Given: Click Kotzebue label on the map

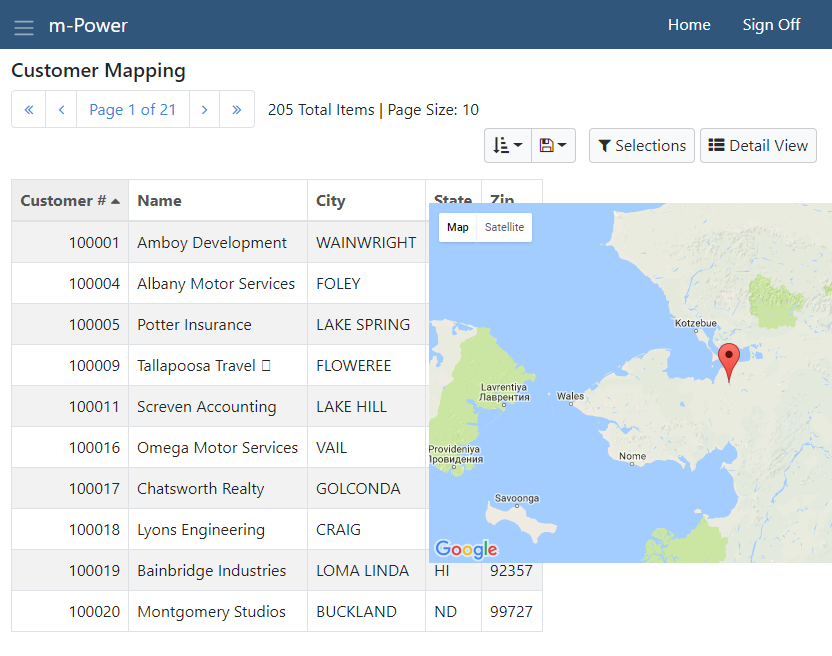Looking at the screenshot, I should (696, 323).
